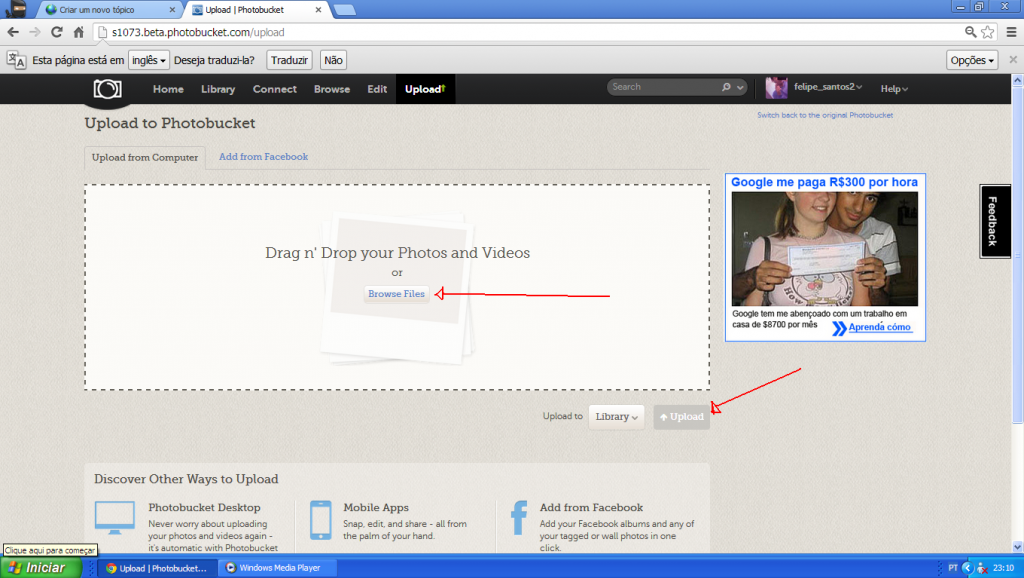Click the Traduzir button
Viewport: 1024px width, 578px height.
point(289,60)
